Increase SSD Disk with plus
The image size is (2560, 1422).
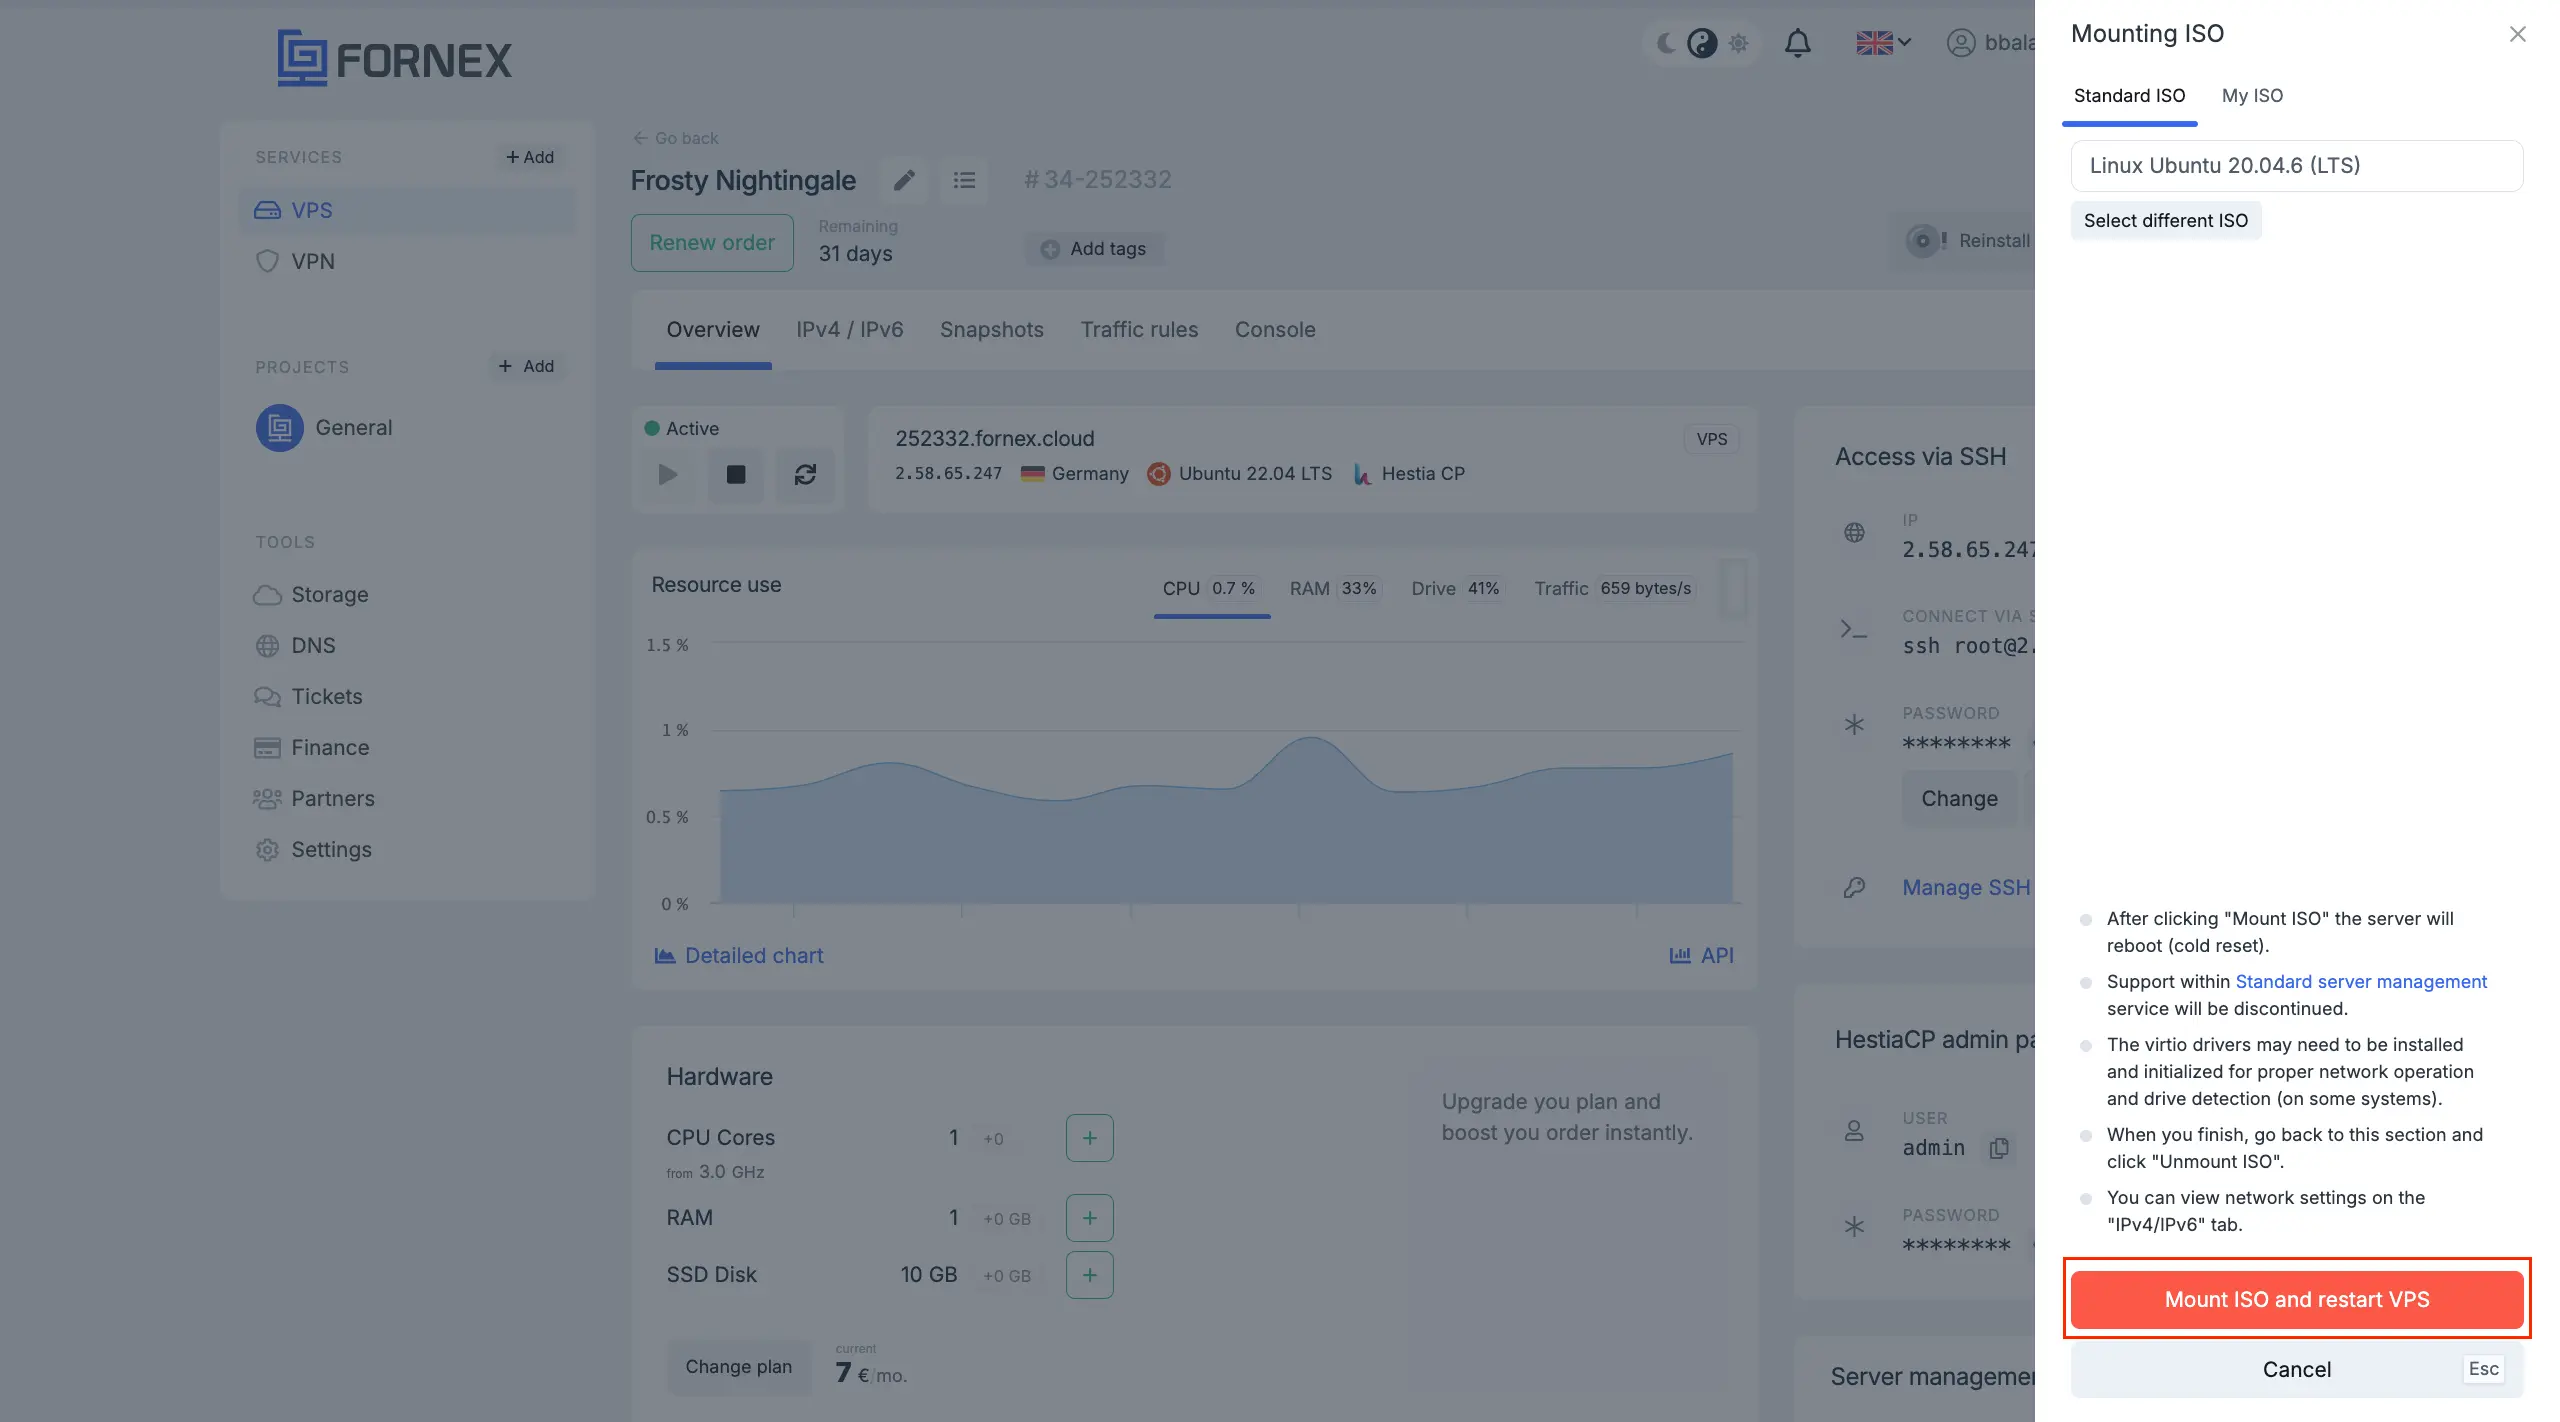(x=1090, y=1275)
